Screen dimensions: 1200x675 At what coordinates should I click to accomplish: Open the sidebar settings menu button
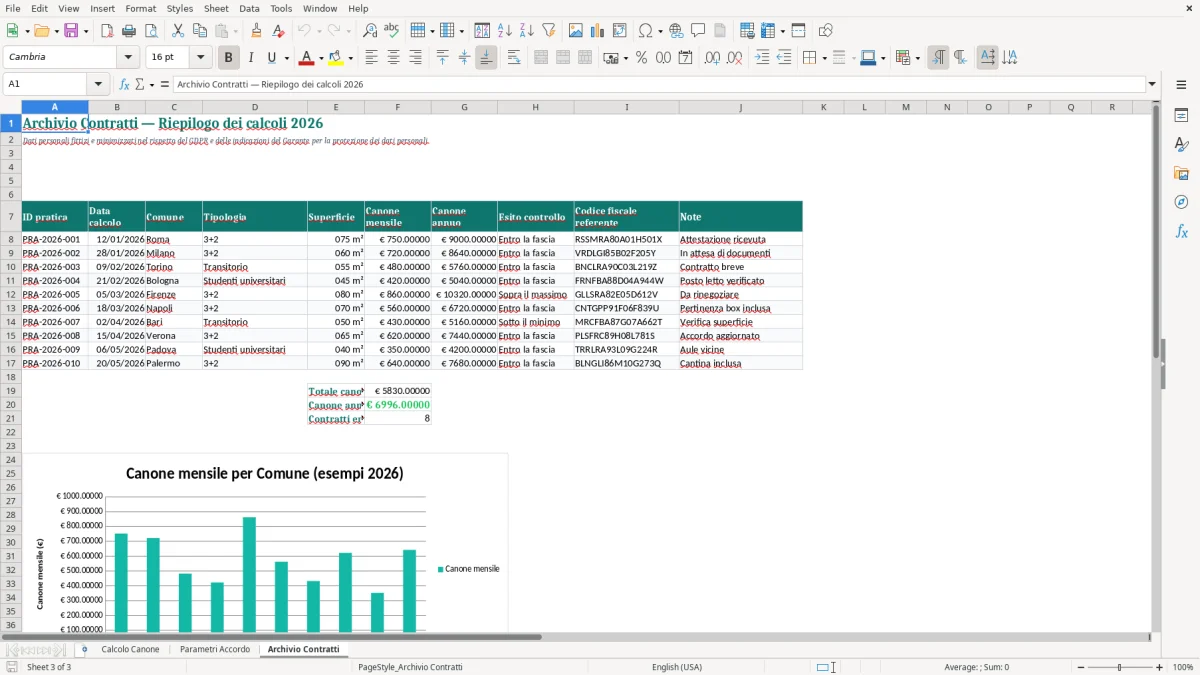pyautogui.click(x=1181, y=85)
